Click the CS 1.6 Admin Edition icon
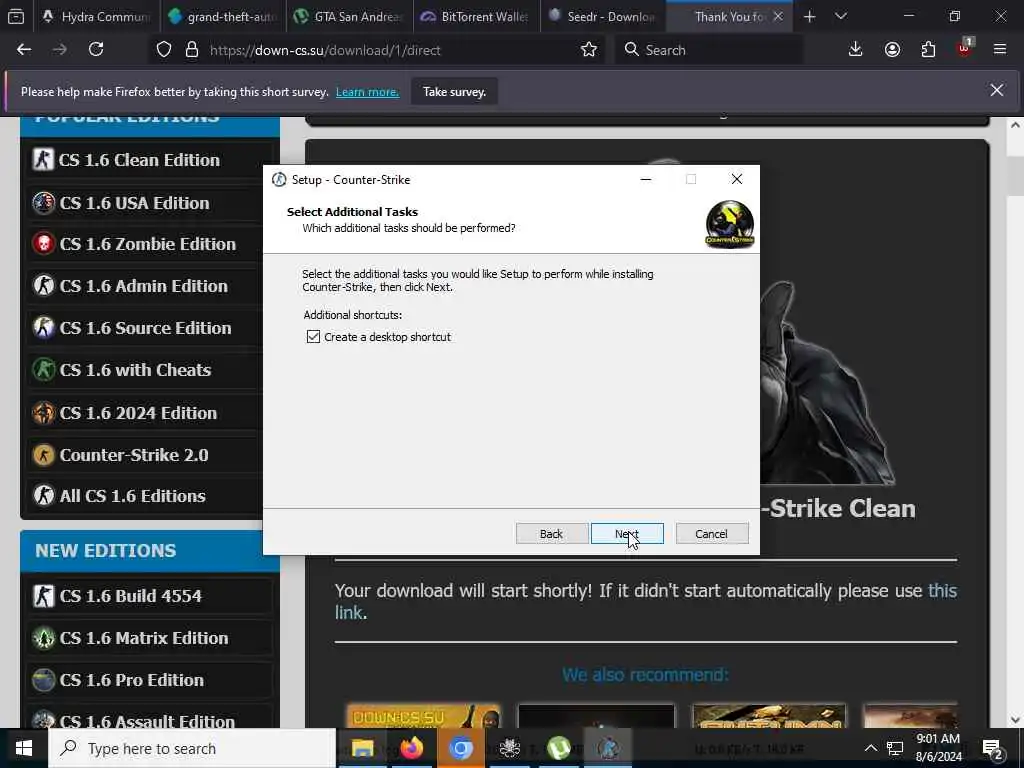 click(44, 285)
